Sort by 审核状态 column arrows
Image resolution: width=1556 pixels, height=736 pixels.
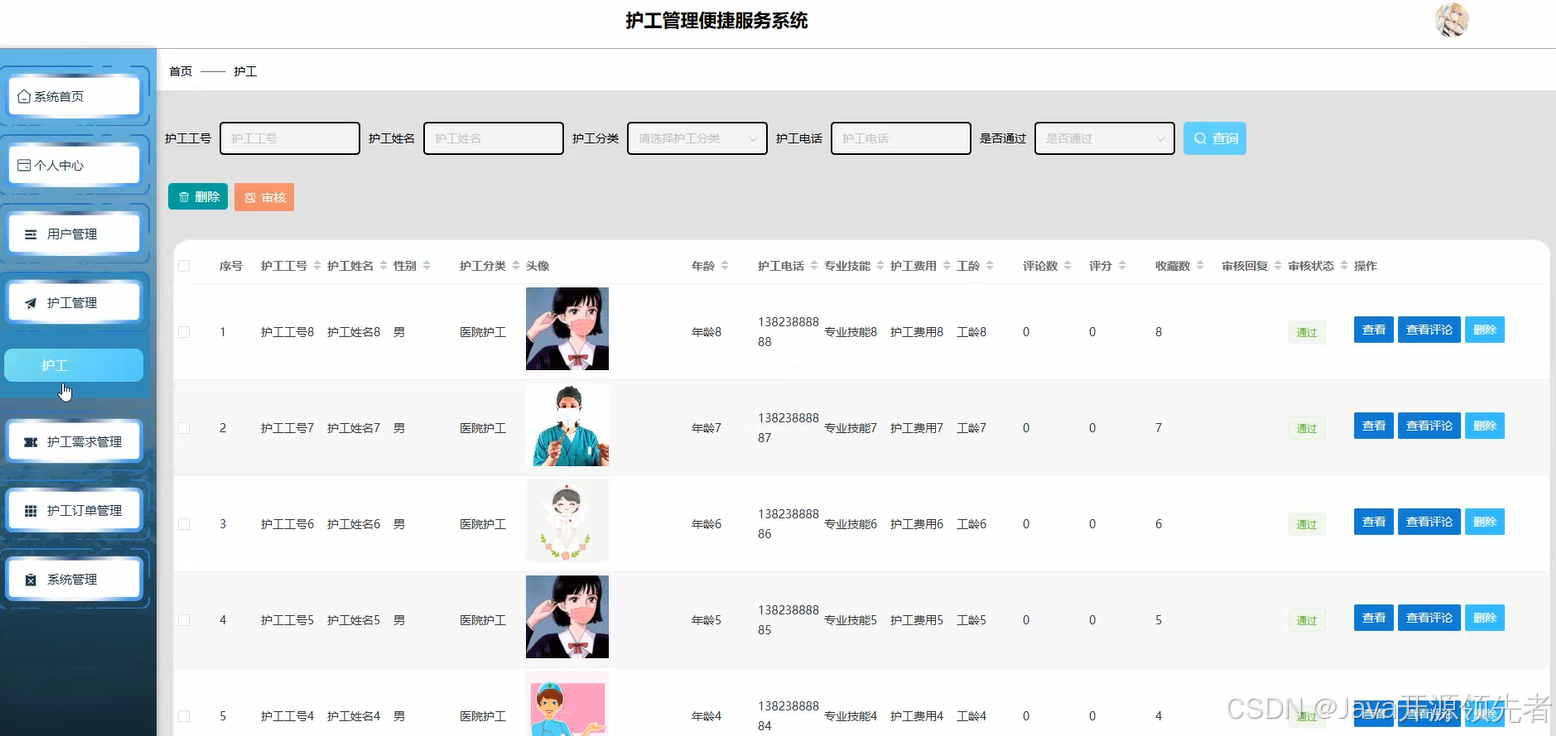(1344, 266)
